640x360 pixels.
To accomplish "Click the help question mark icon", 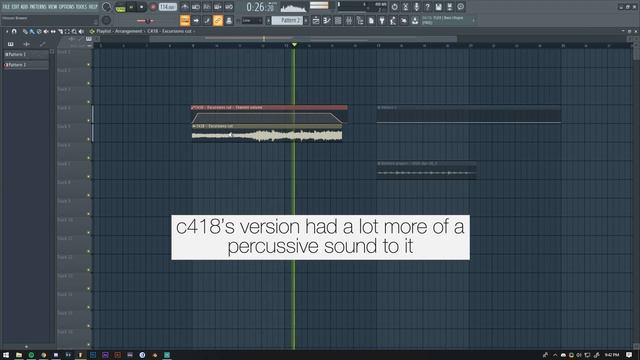I will 427,7.
